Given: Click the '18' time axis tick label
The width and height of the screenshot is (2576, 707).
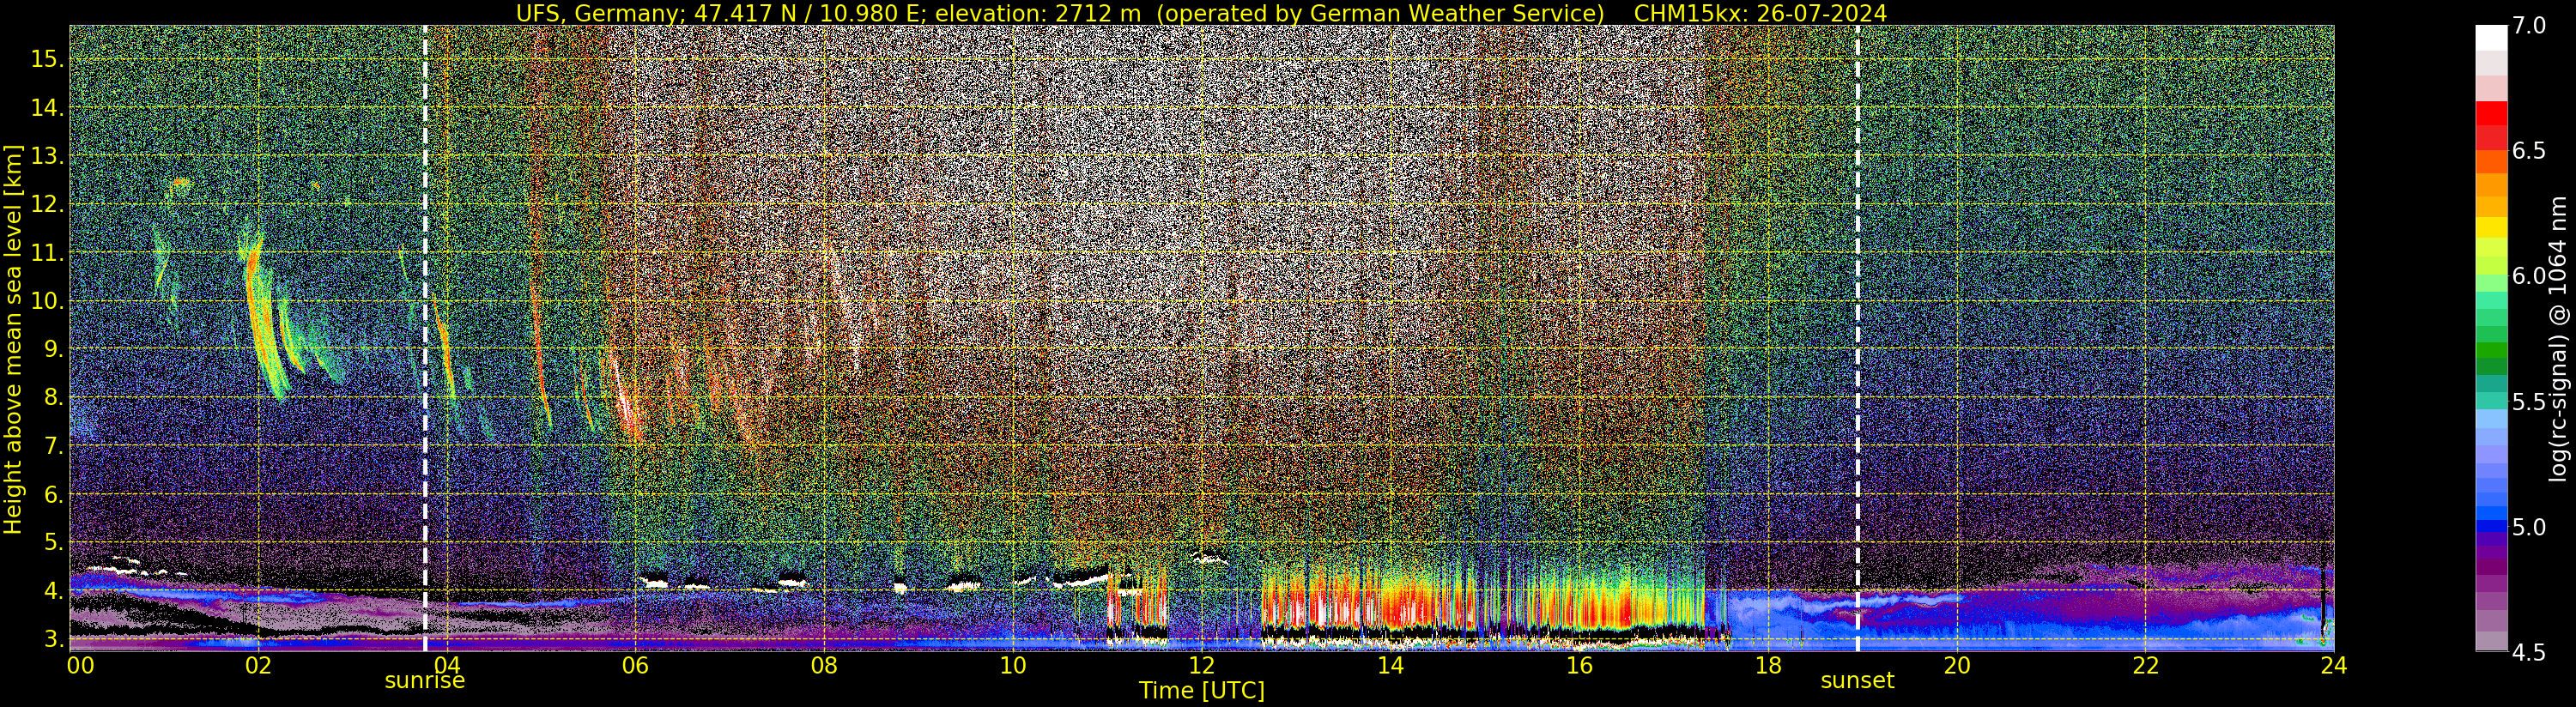Looking at the screenshot, I should tap(1767, 664).
